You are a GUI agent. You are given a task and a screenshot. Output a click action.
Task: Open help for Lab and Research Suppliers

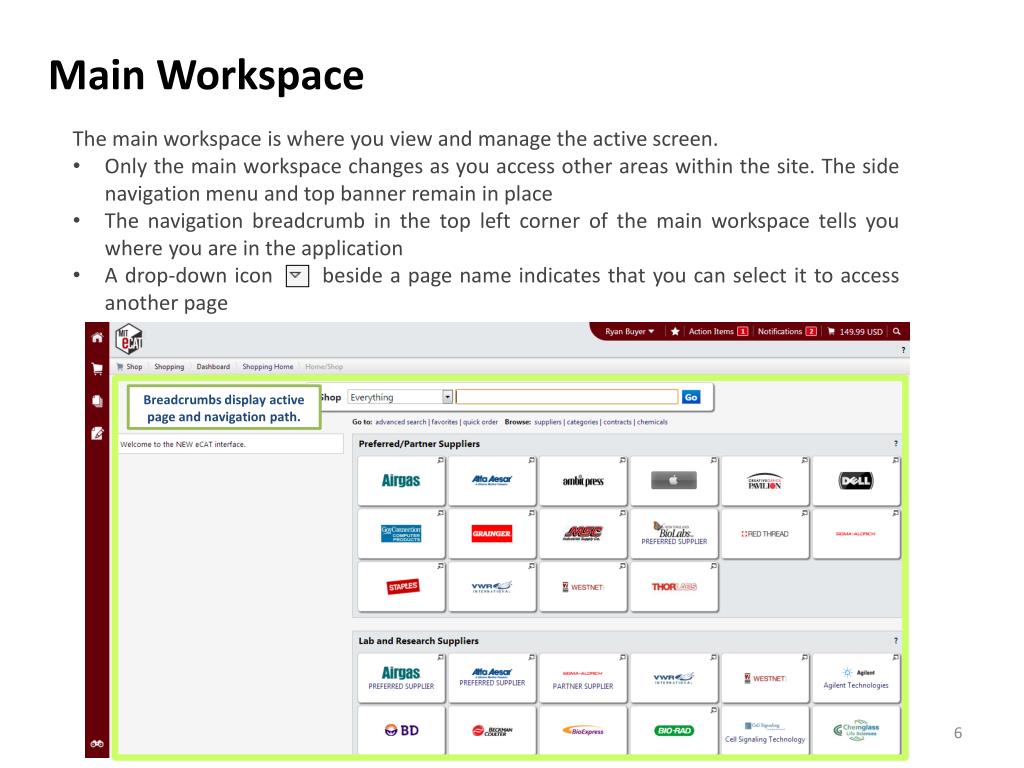point(895,641)
